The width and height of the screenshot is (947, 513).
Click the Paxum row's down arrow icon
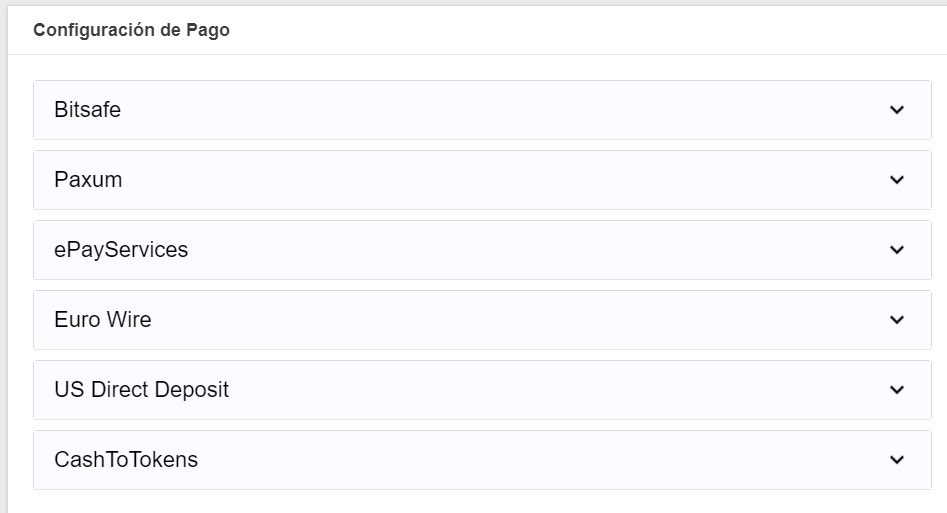[x=896, y=180]
